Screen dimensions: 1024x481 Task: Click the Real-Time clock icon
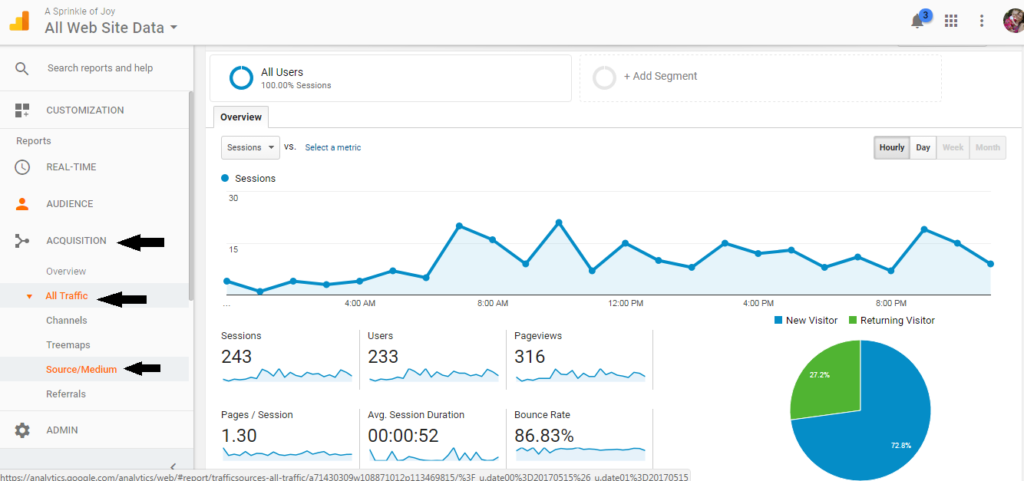pyautogui.click(x=22, y=167)
